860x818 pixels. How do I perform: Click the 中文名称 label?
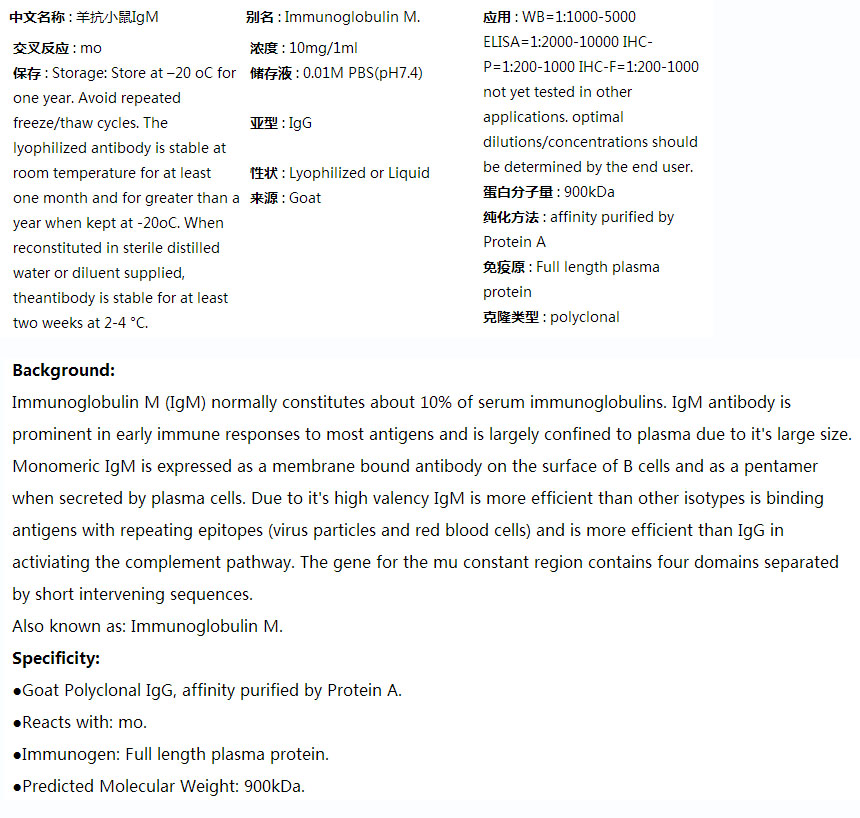39,17
